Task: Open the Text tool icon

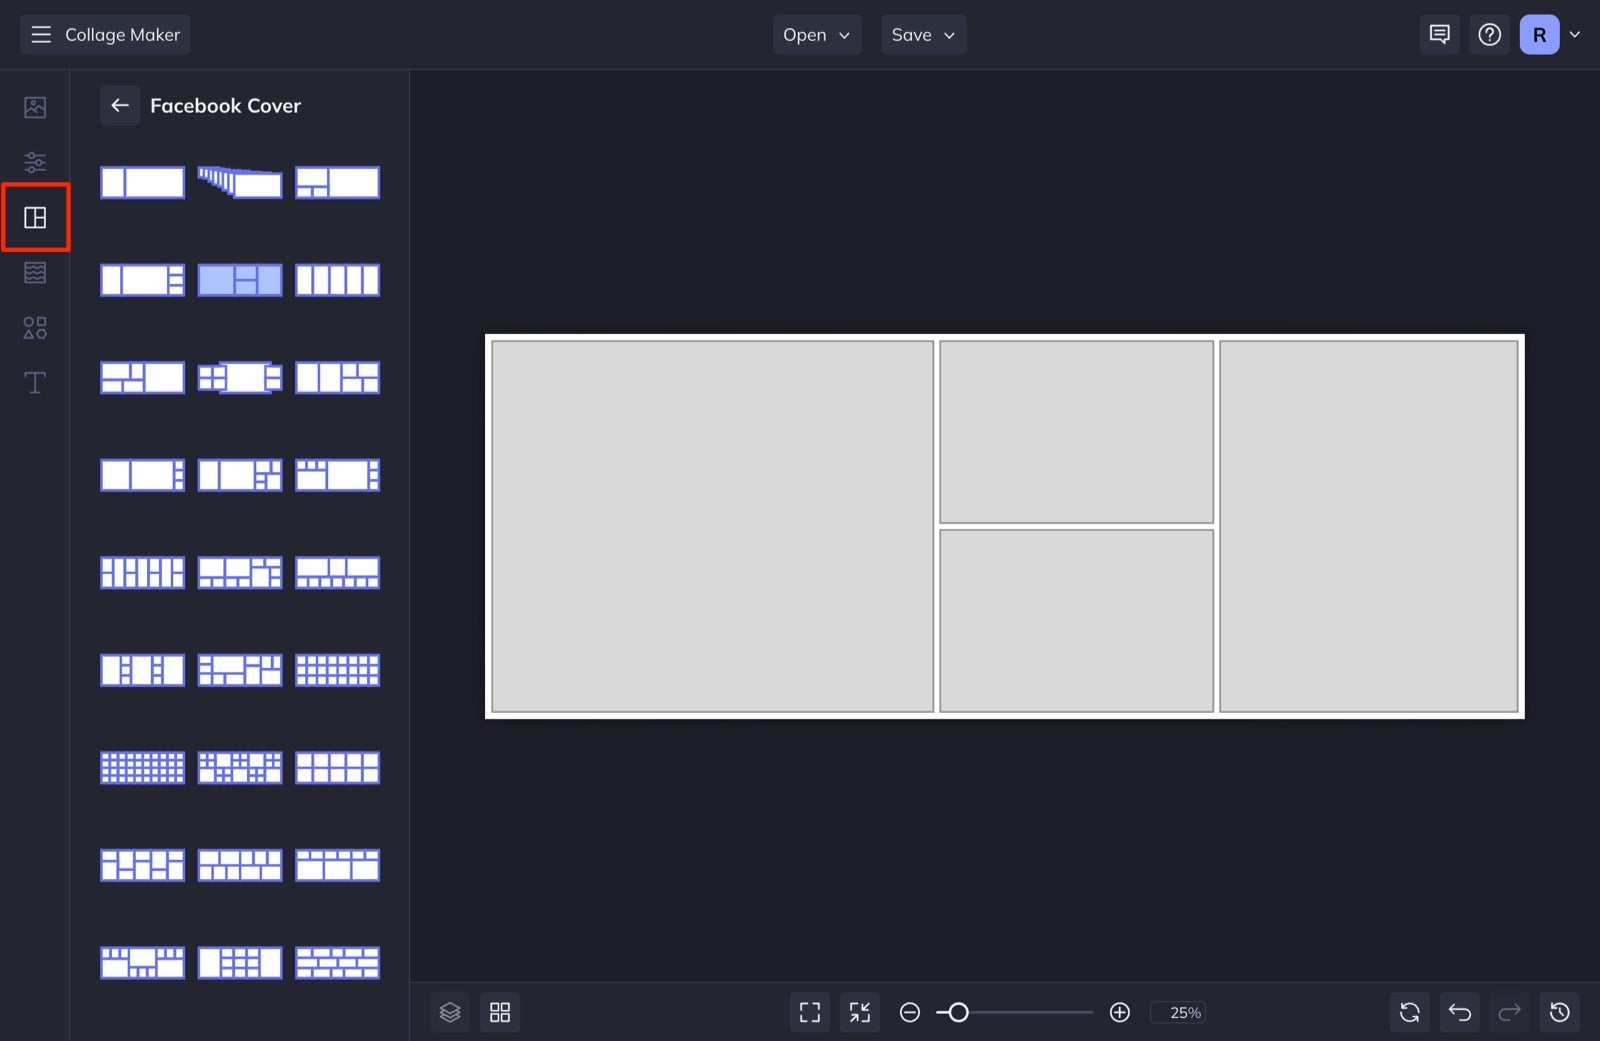Action: pos(35,382)
